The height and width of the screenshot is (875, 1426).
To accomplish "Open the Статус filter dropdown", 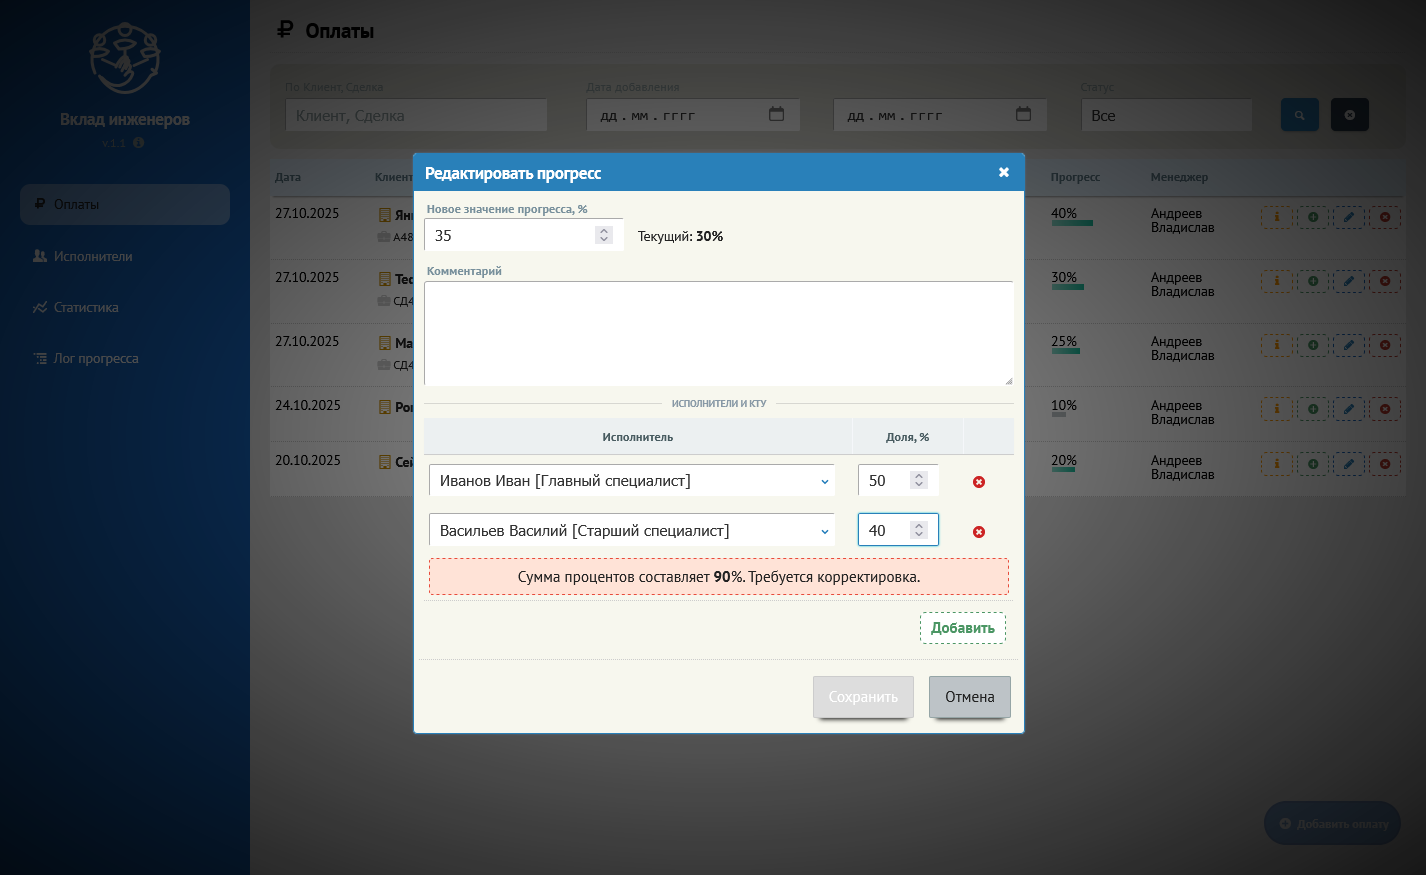I will click(x=1165, y=116).
